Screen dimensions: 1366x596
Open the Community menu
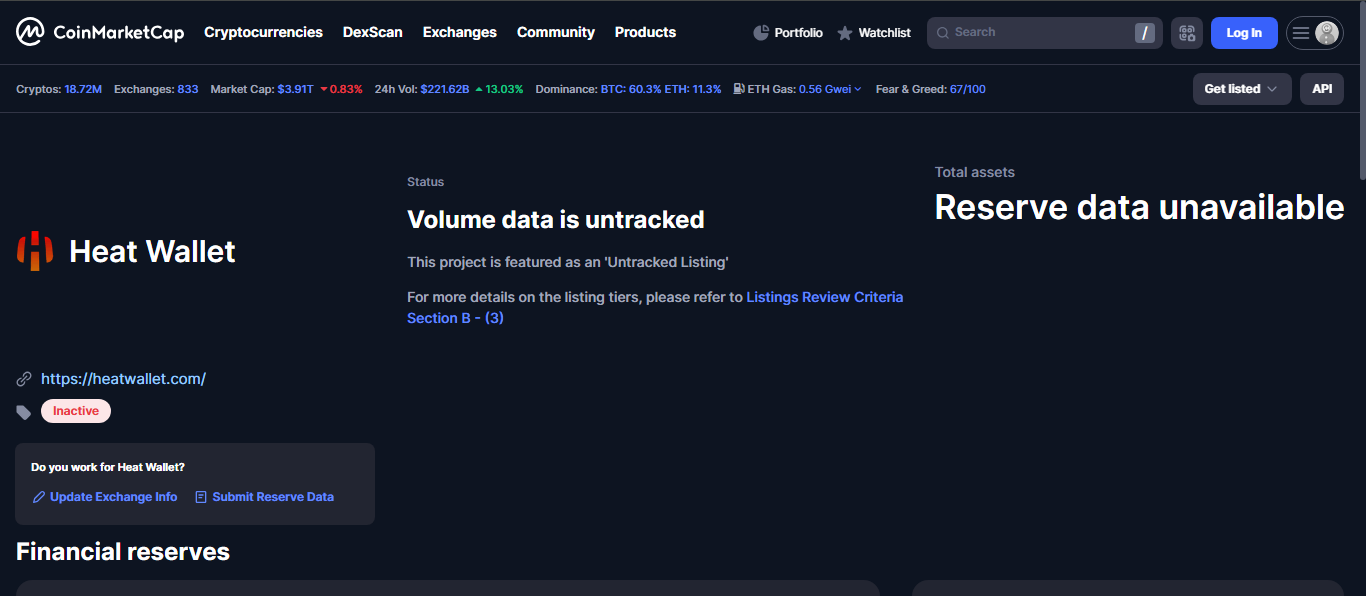555,32
